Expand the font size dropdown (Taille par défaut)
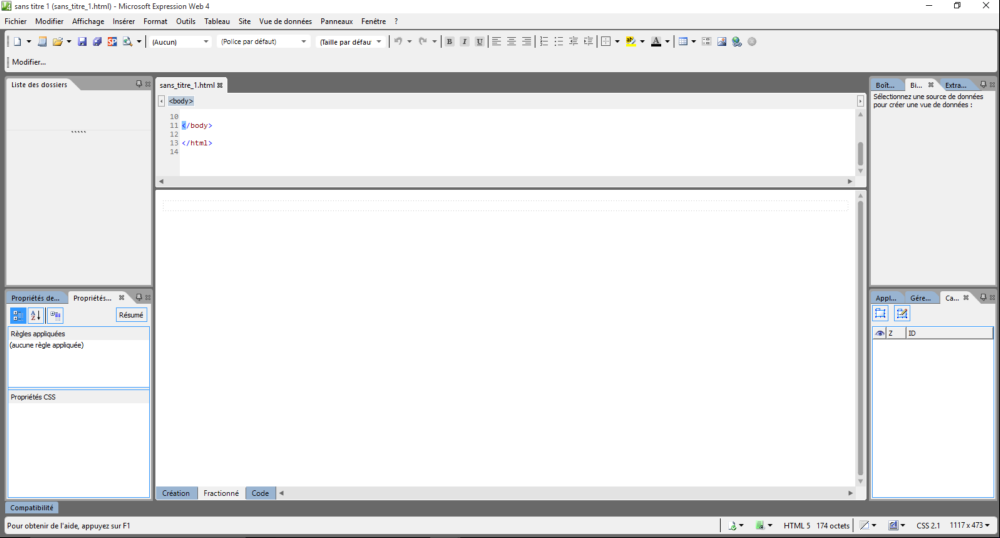Image resolution: width=1000 pixels, height=538 pixels. 350,42
